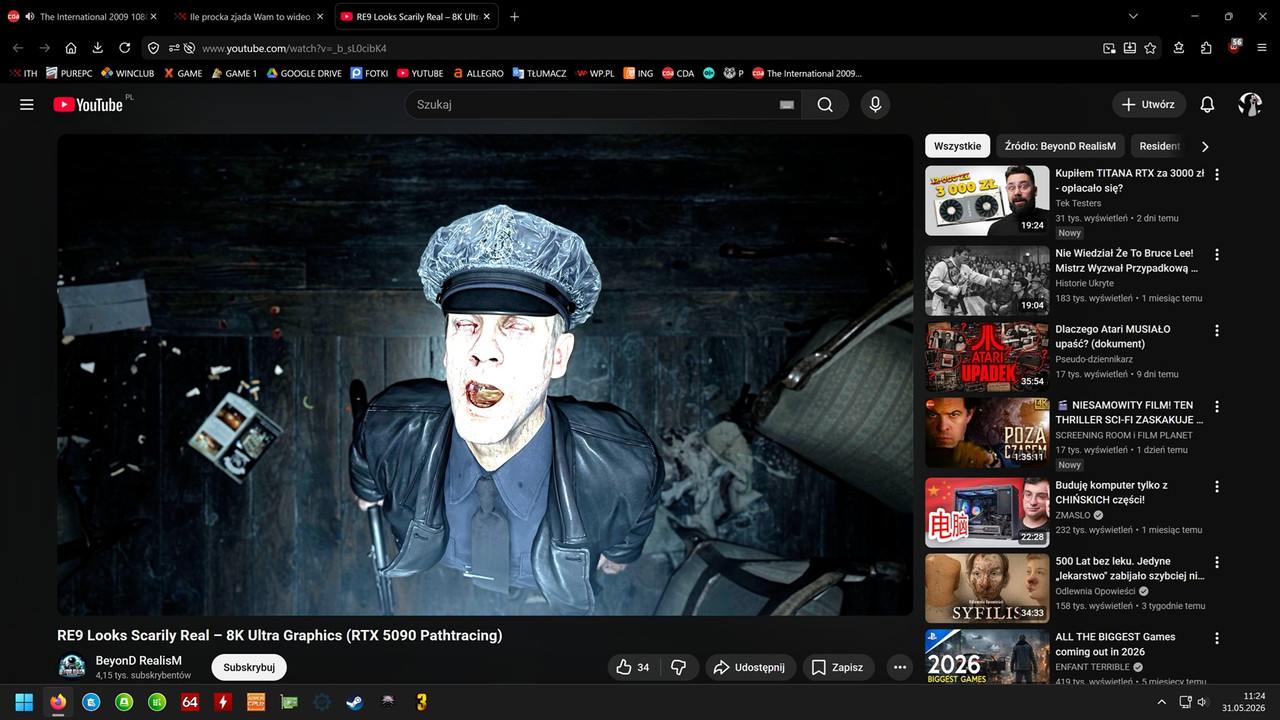The image size is (1280, 720).
Task: Switch to The International 2009 tab
Action: (84, 17)
